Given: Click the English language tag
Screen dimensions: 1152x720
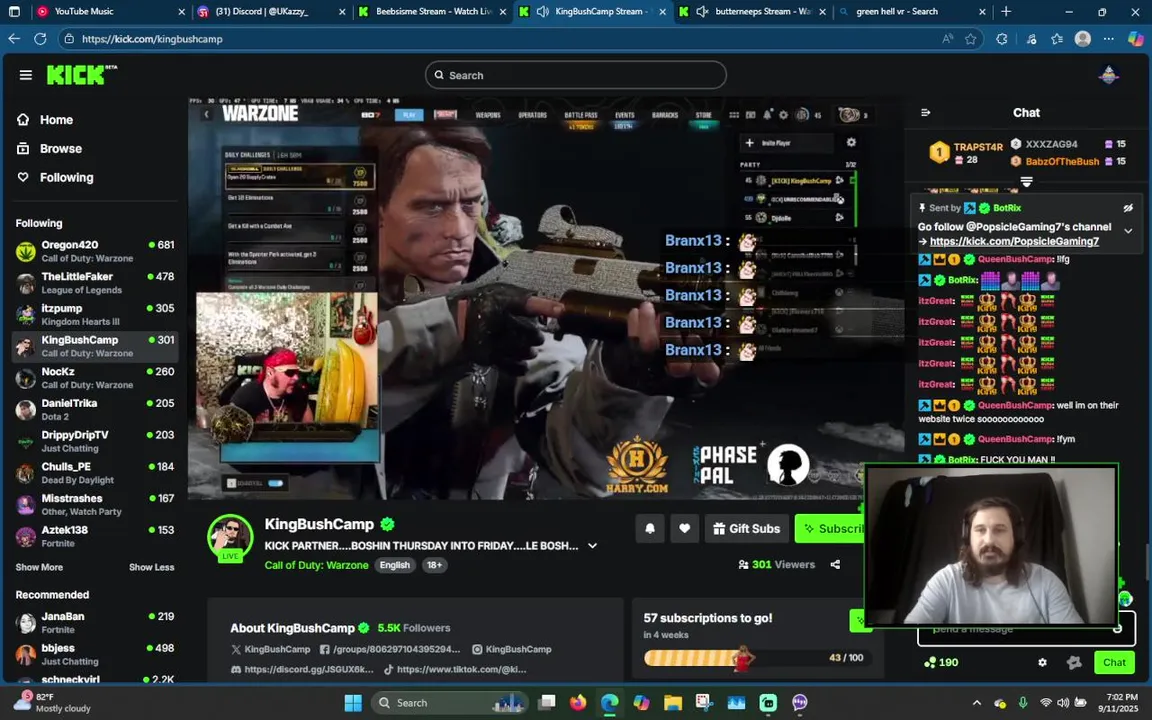Looking at the screenshot, I should coord(395,565).
